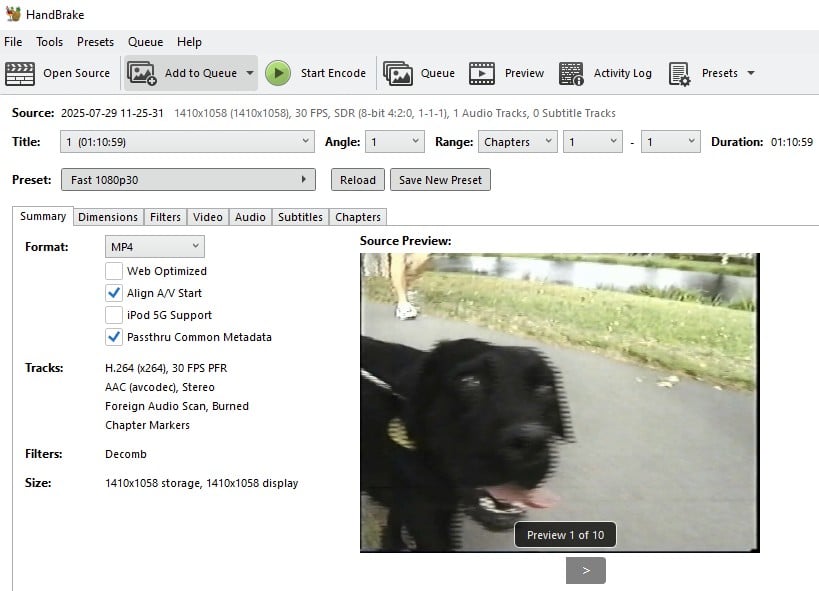Open the Preset selector showing Fast 1080p30

(188, 180)
